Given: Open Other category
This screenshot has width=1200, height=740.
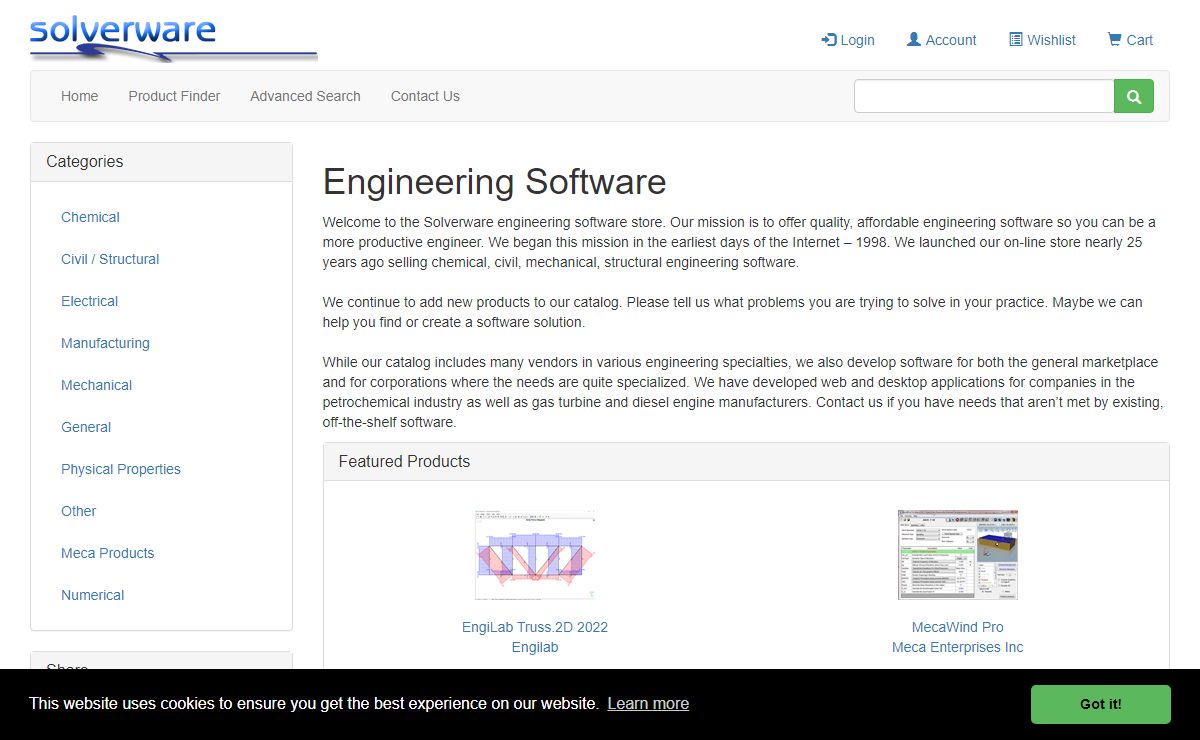Looking at the screenshot, I should (x=78, y=511).
